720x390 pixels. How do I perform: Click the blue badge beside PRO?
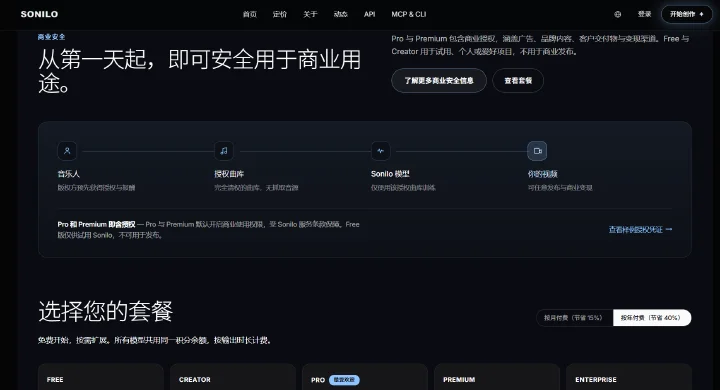344,380
